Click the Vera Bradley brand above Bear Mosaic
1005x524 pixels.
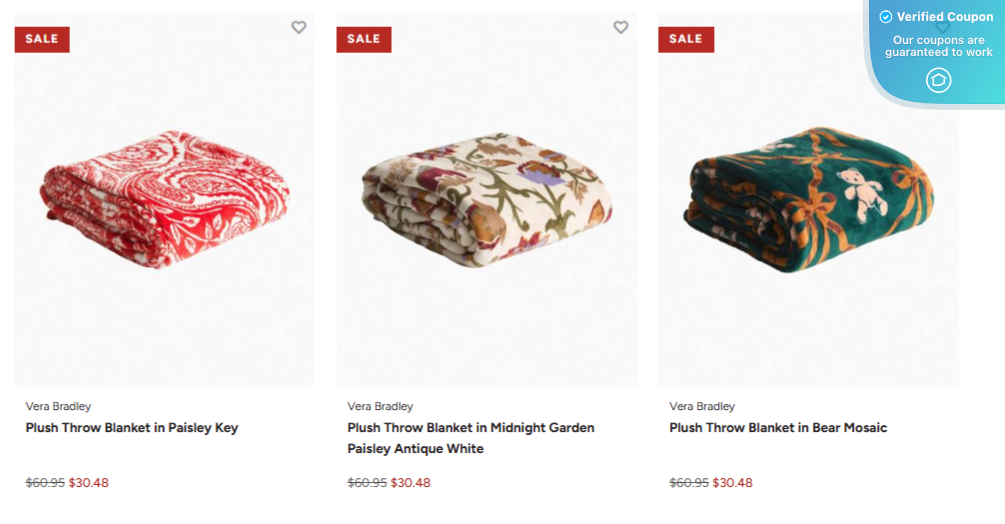[x=702, y=407]
